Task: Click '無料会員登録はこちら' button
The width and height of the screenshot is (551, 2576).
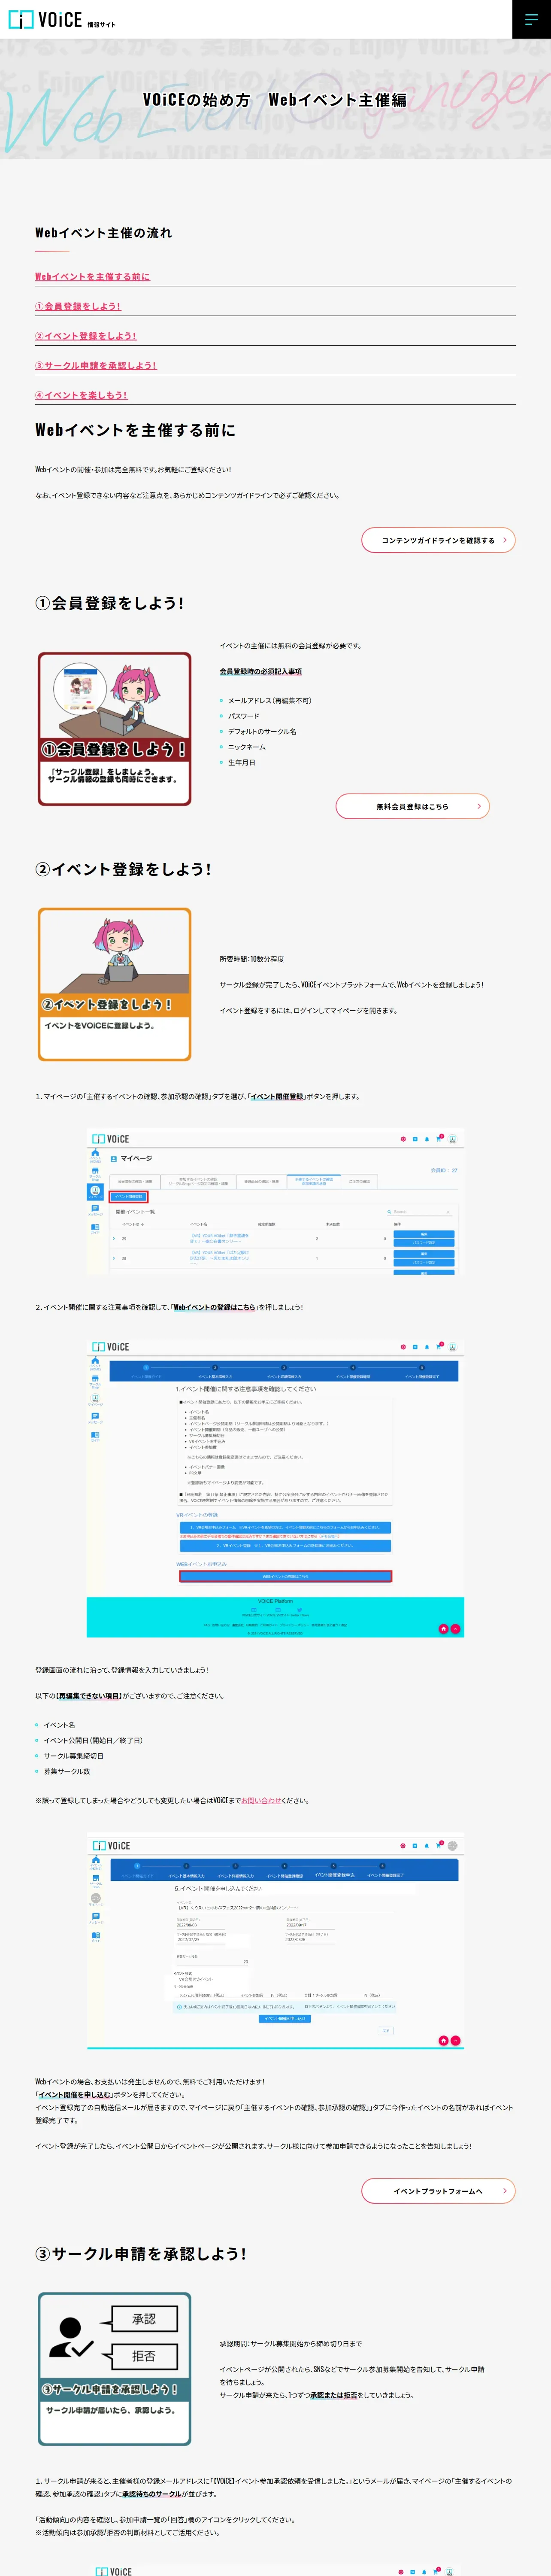Action: tap(412, 806)
